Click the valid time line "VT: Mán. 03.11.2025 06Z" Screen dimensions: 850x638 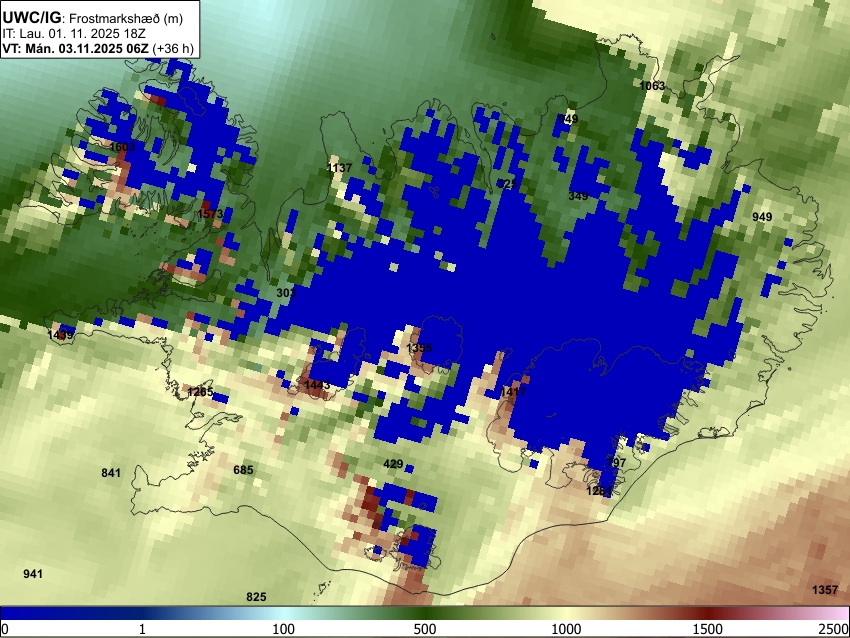(75, 48)
